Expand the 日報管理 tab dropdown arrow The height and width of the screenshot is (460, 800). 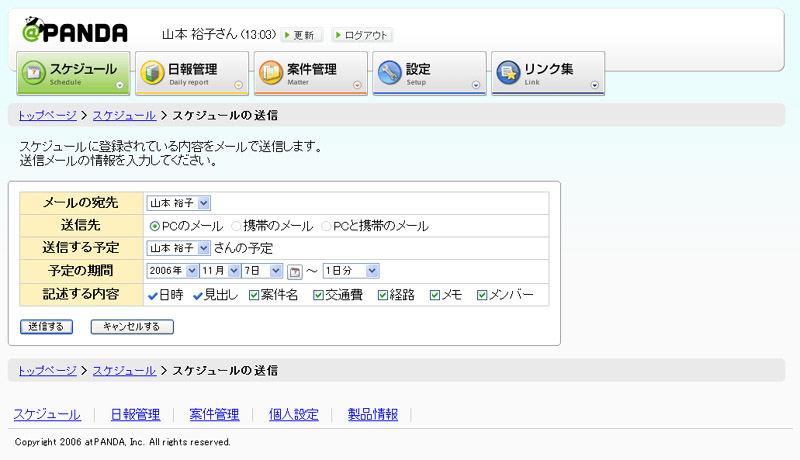[x=238, y=85]
